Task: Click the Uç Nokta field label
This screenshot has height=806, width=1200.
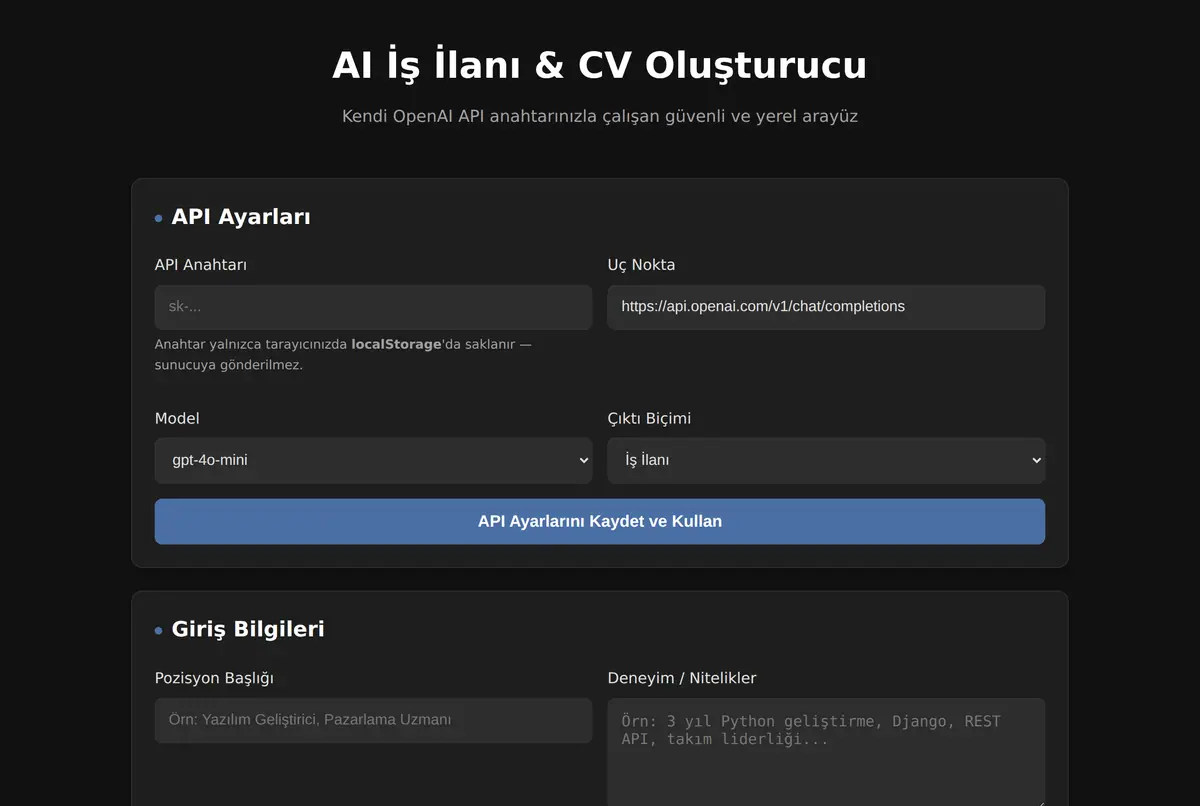Action: 641,265
